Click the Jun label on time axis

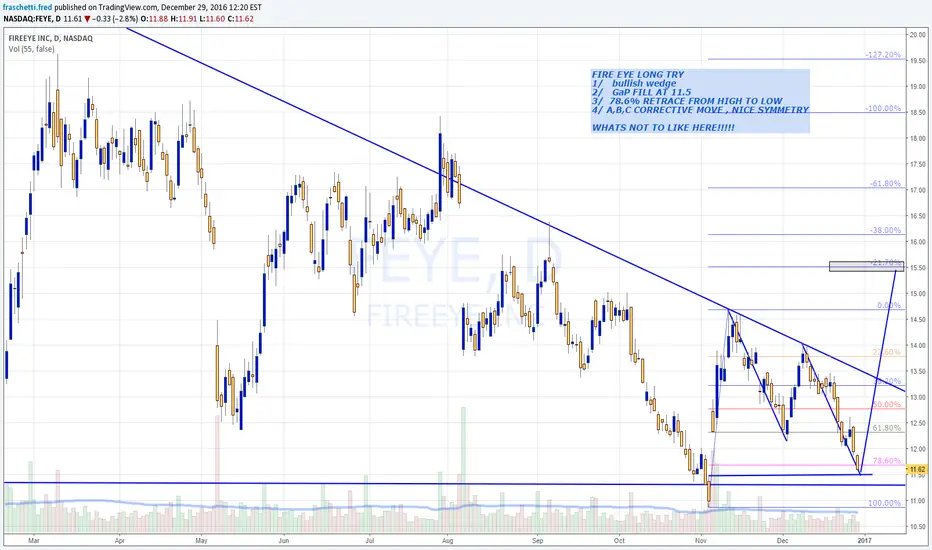[284, 540]
